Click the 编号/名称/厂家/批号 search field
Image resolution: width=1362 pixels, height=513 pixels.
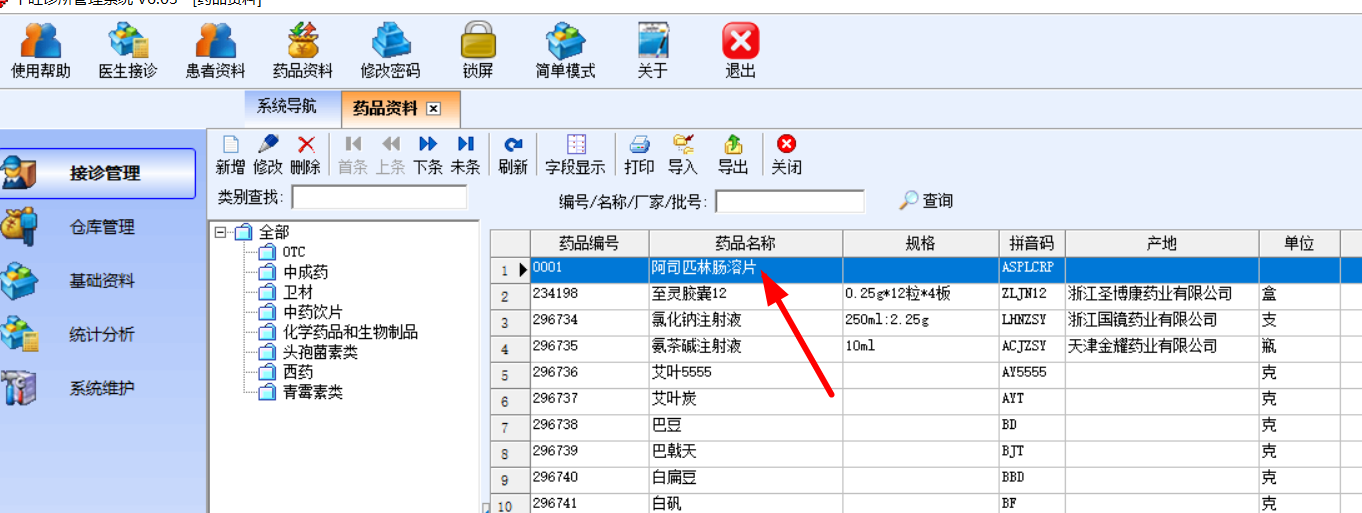[x=790, y=201]
